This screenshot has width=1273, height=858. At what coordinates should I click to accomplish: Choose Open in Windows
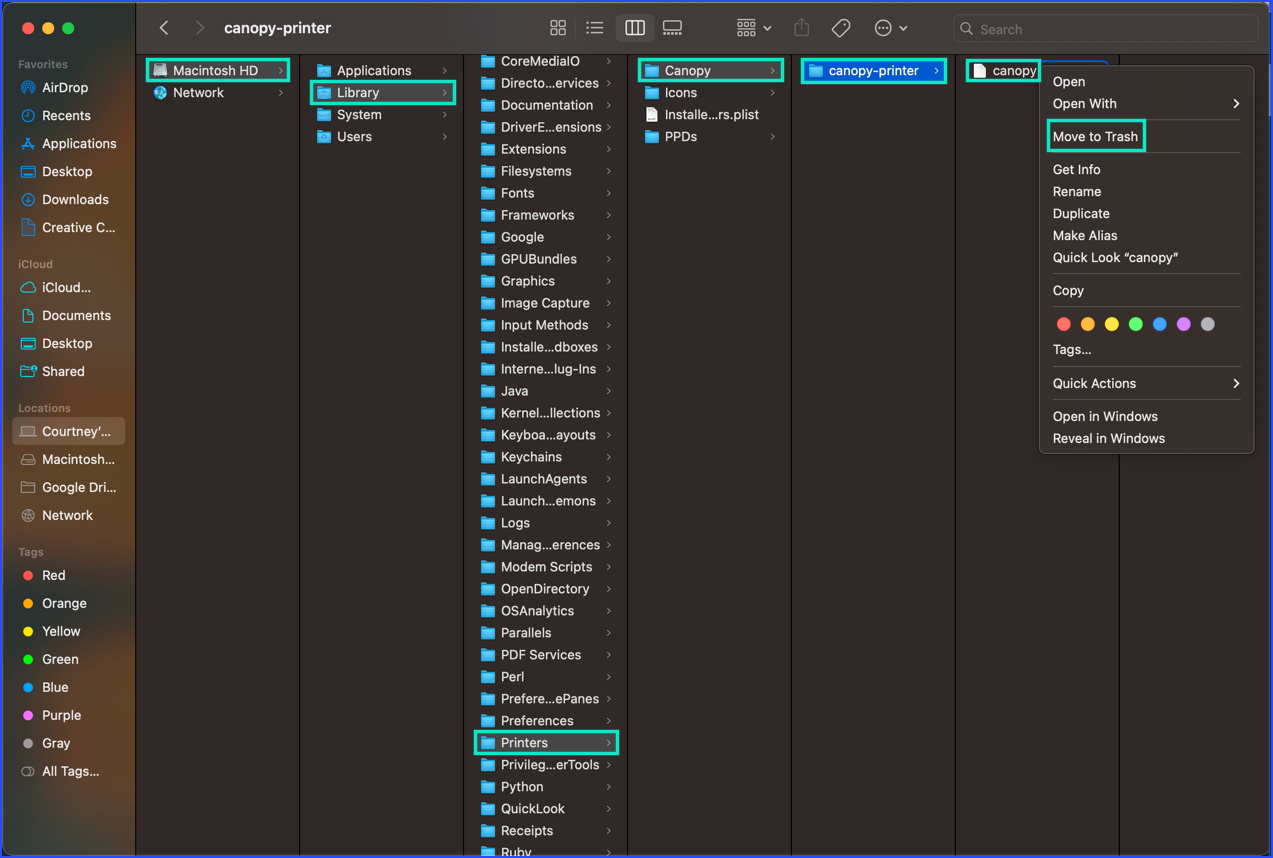(x=1105, y=416)
